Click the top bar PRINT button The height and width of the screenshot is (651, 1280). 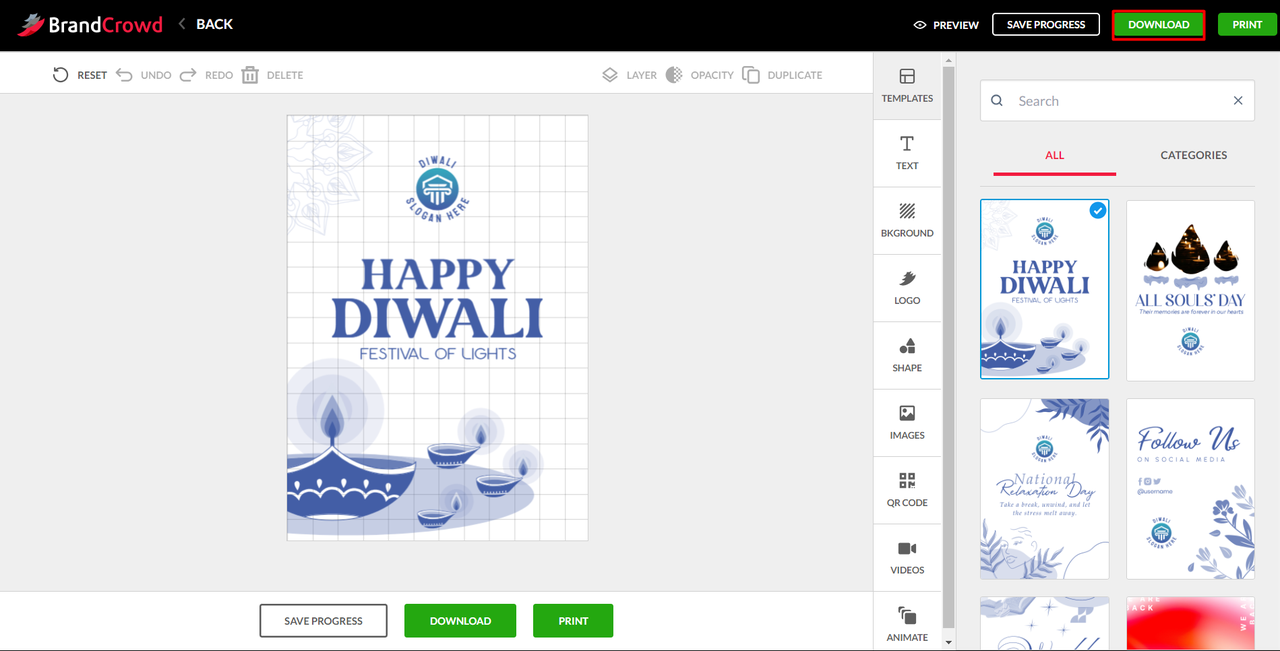coord(1247,25)
